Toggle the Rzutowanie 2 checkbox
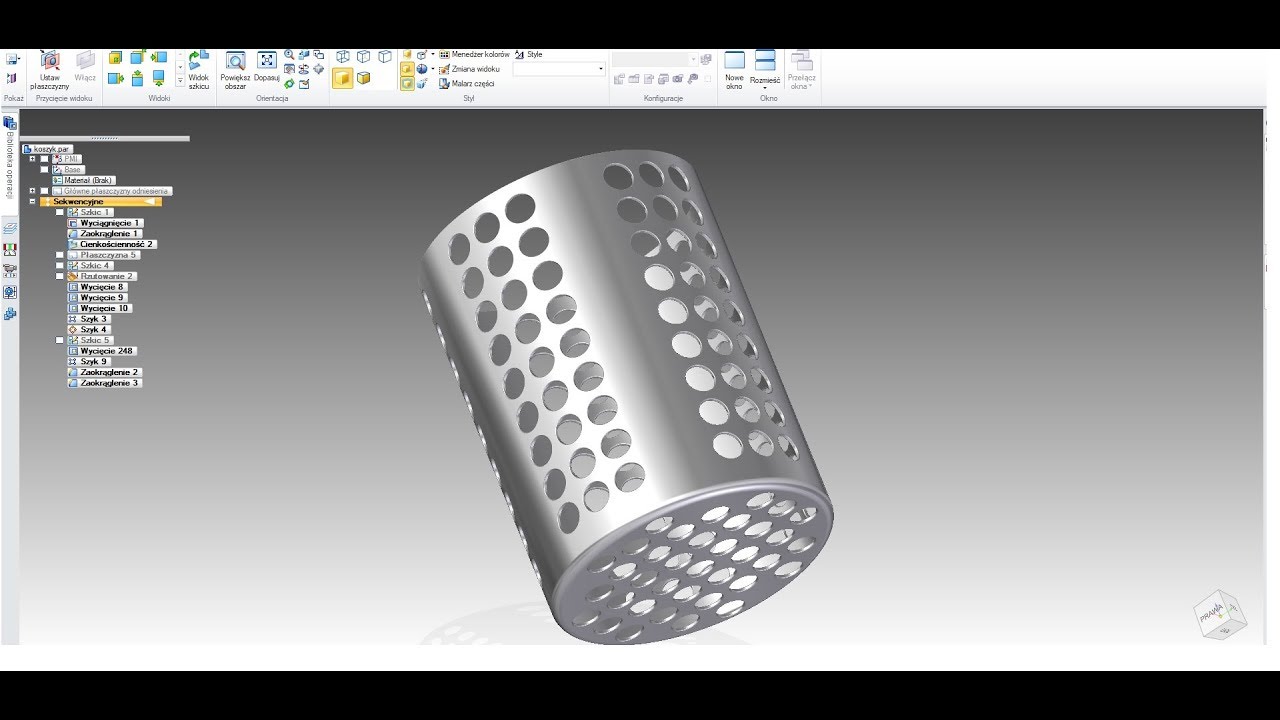This screenshot has width=1280, height=720. 60,276
